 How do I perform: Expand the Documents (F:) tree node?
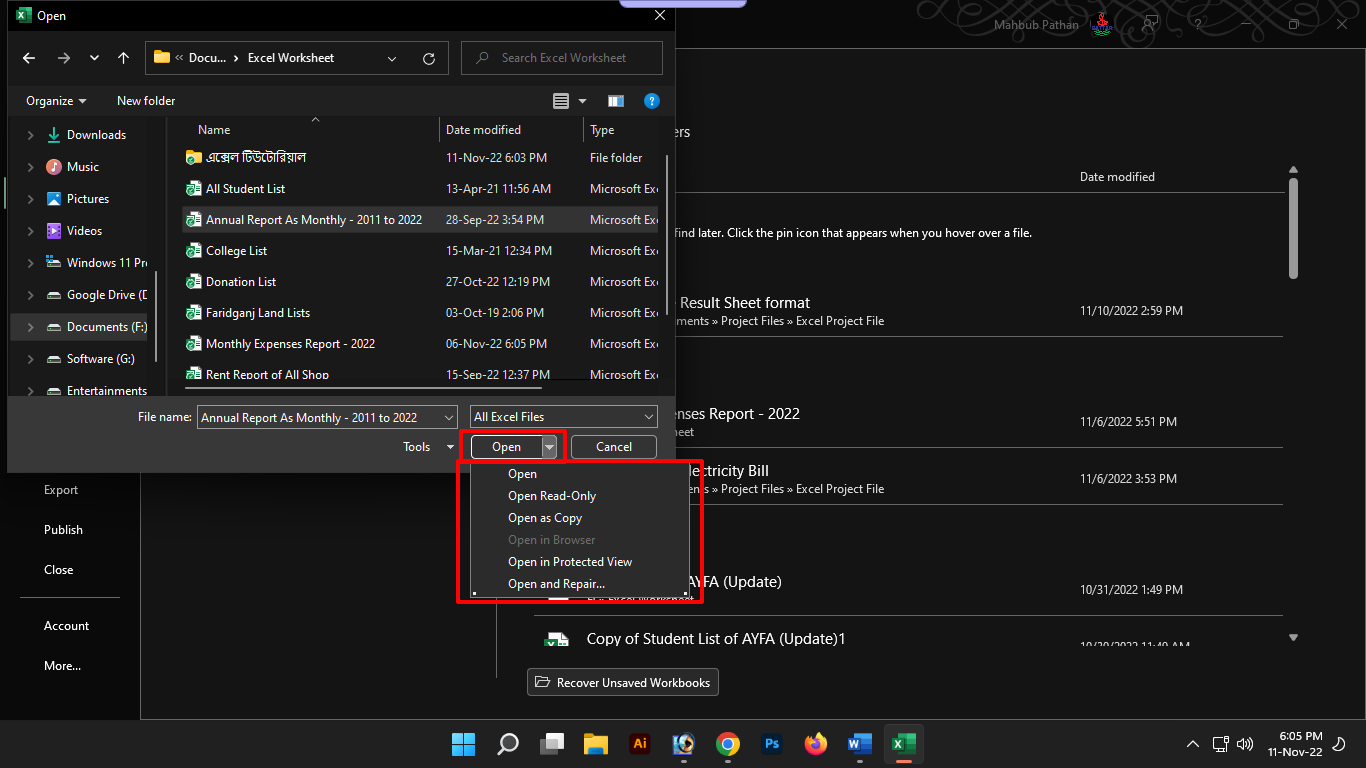point(31,327)
